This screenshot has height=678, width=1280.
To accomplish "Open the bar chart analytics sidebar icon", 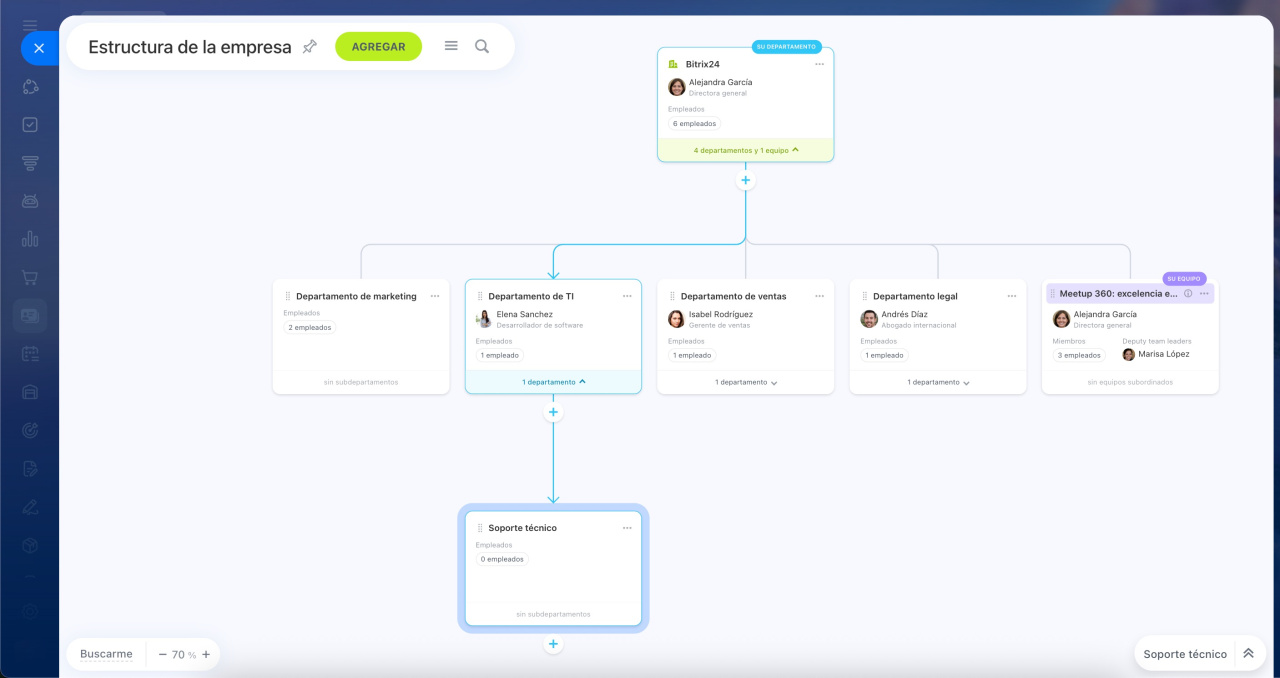I will pyautogui.click(x=30, y=239).
